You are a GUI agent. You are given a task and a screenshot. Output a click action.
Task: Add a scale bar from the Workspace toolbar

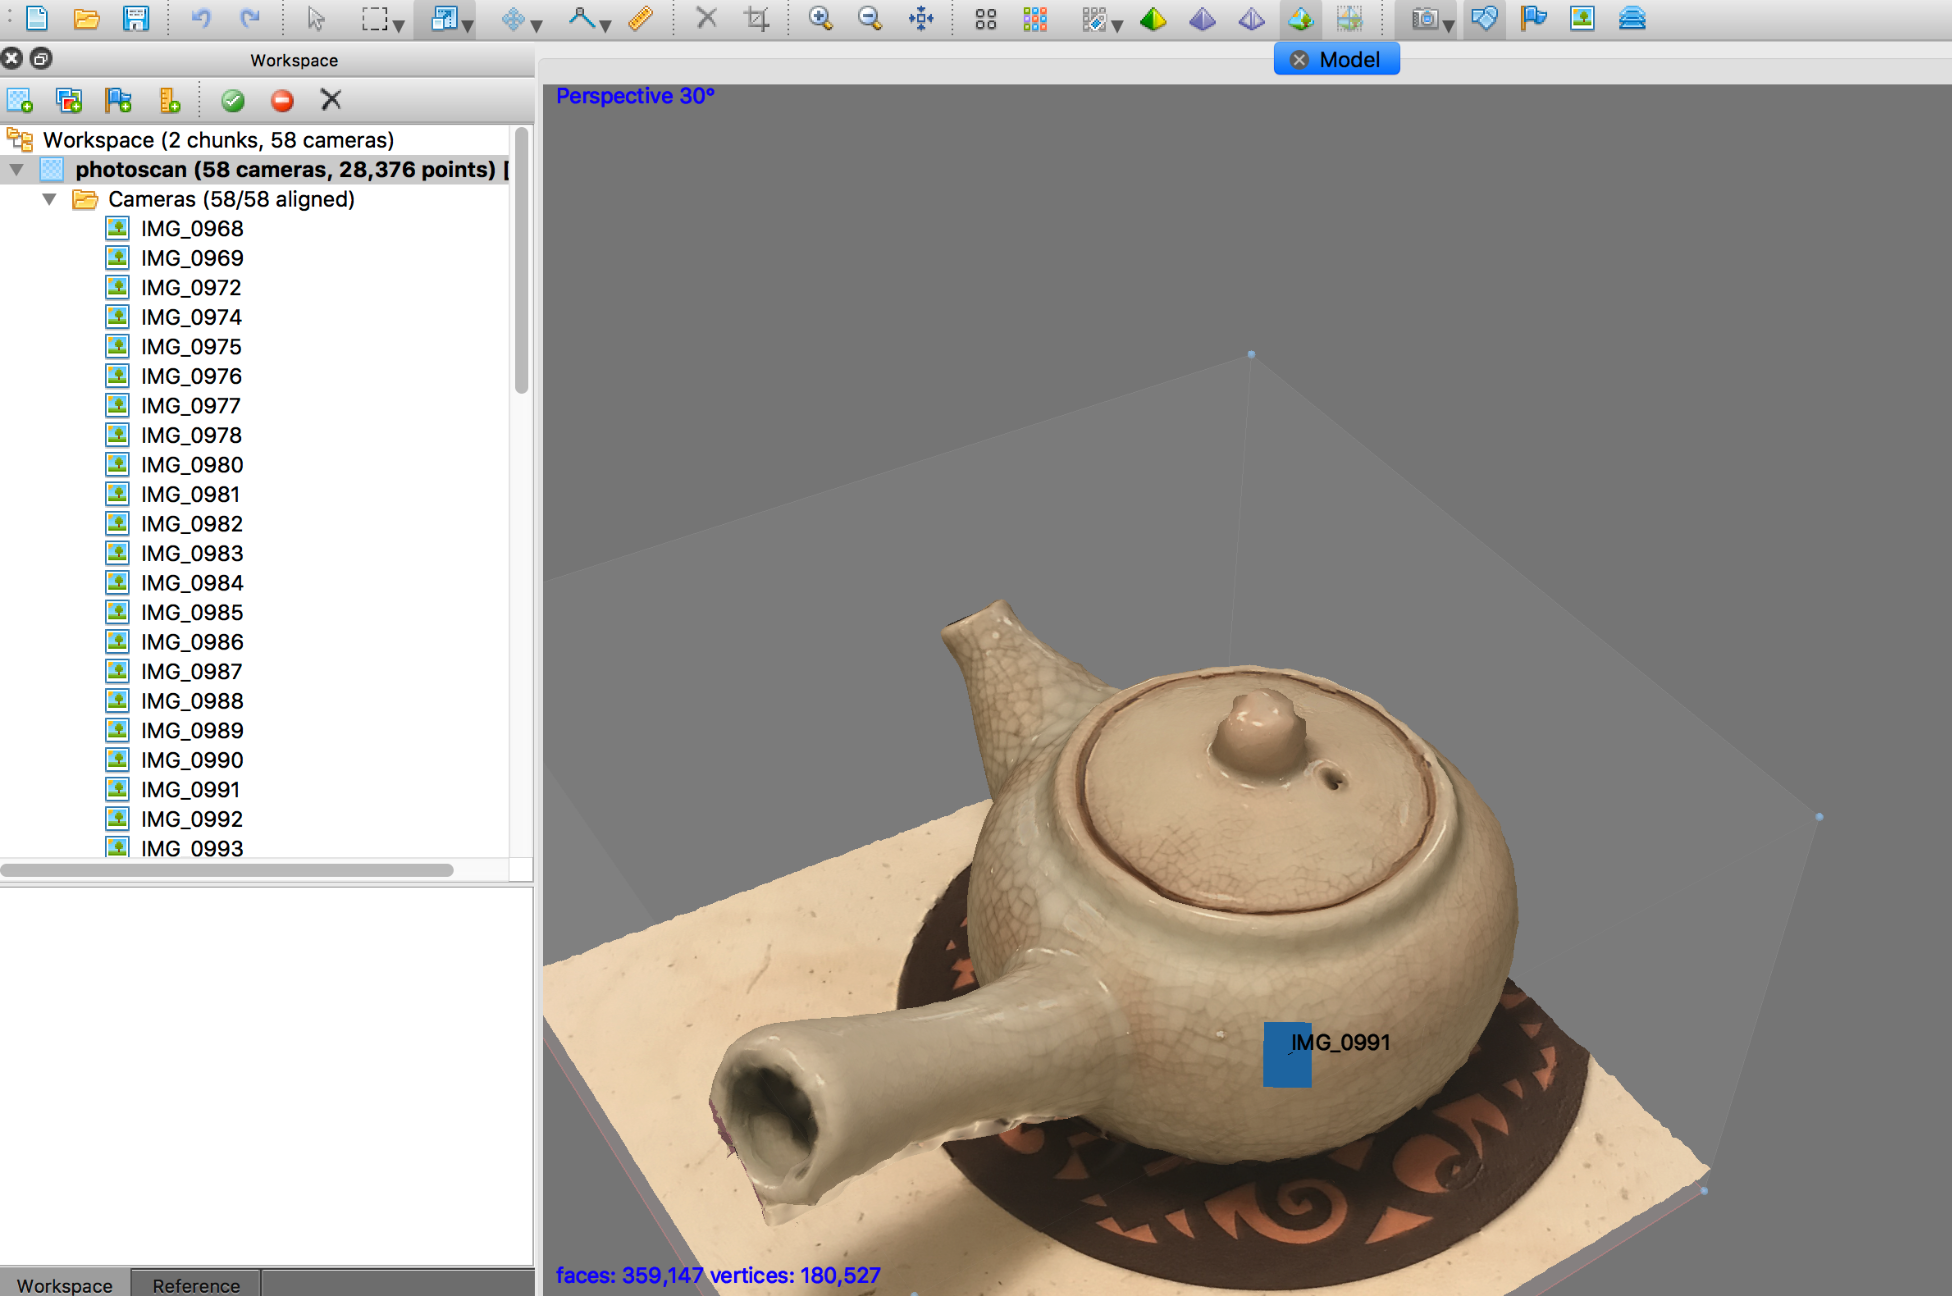(x=169, y=100)
